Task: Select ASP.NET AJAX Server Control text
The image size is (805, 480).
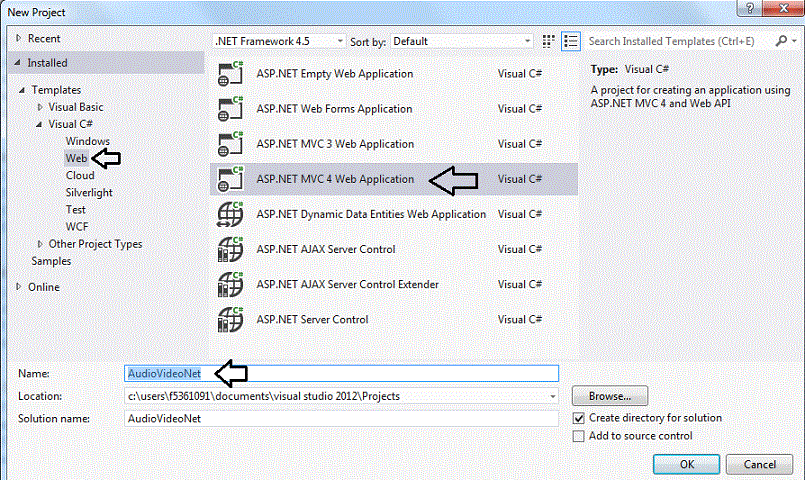Action: [x=326, y=249]
